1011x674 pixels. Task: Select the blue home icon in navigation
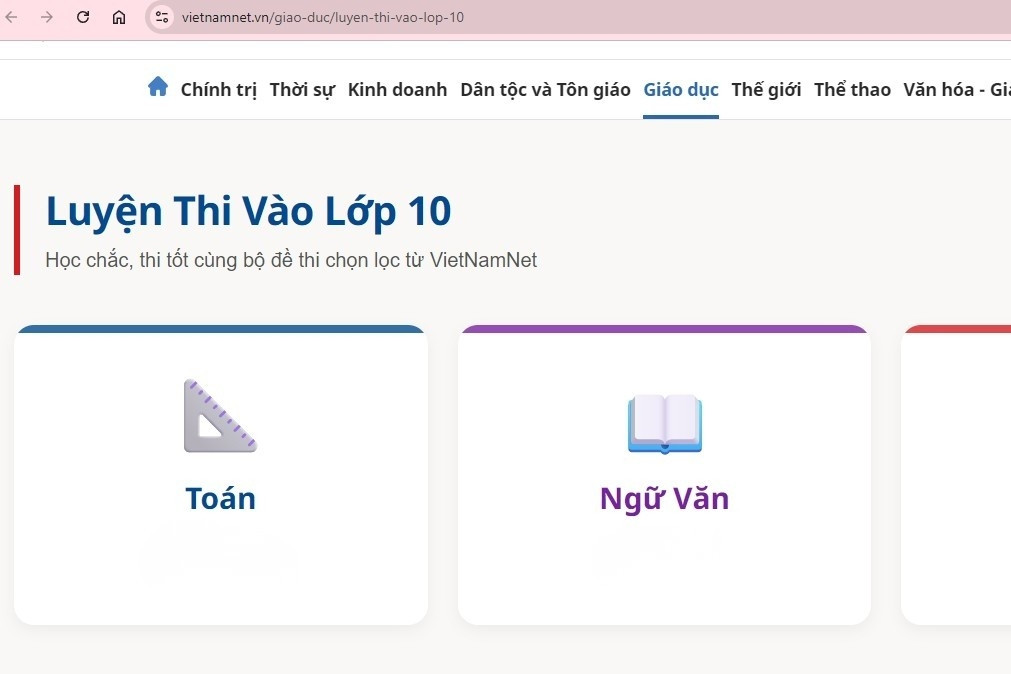[158, 87]
